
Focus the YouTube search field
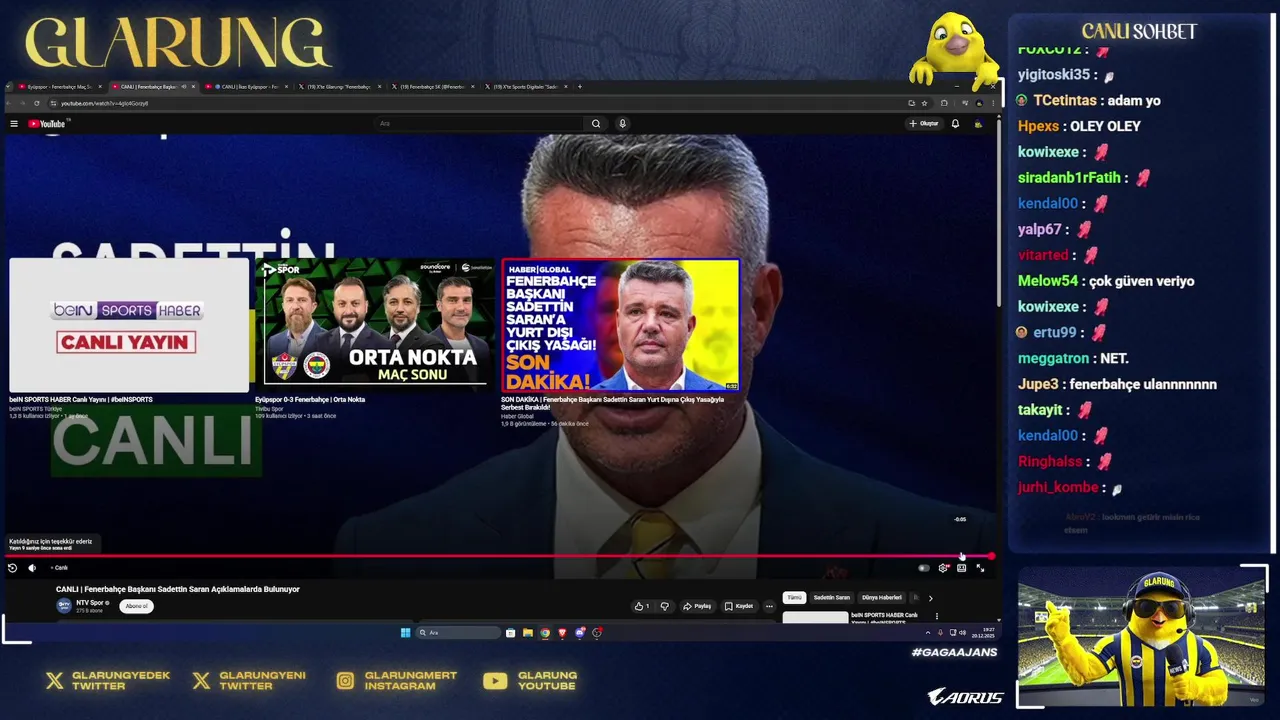[x=480, y=124]
